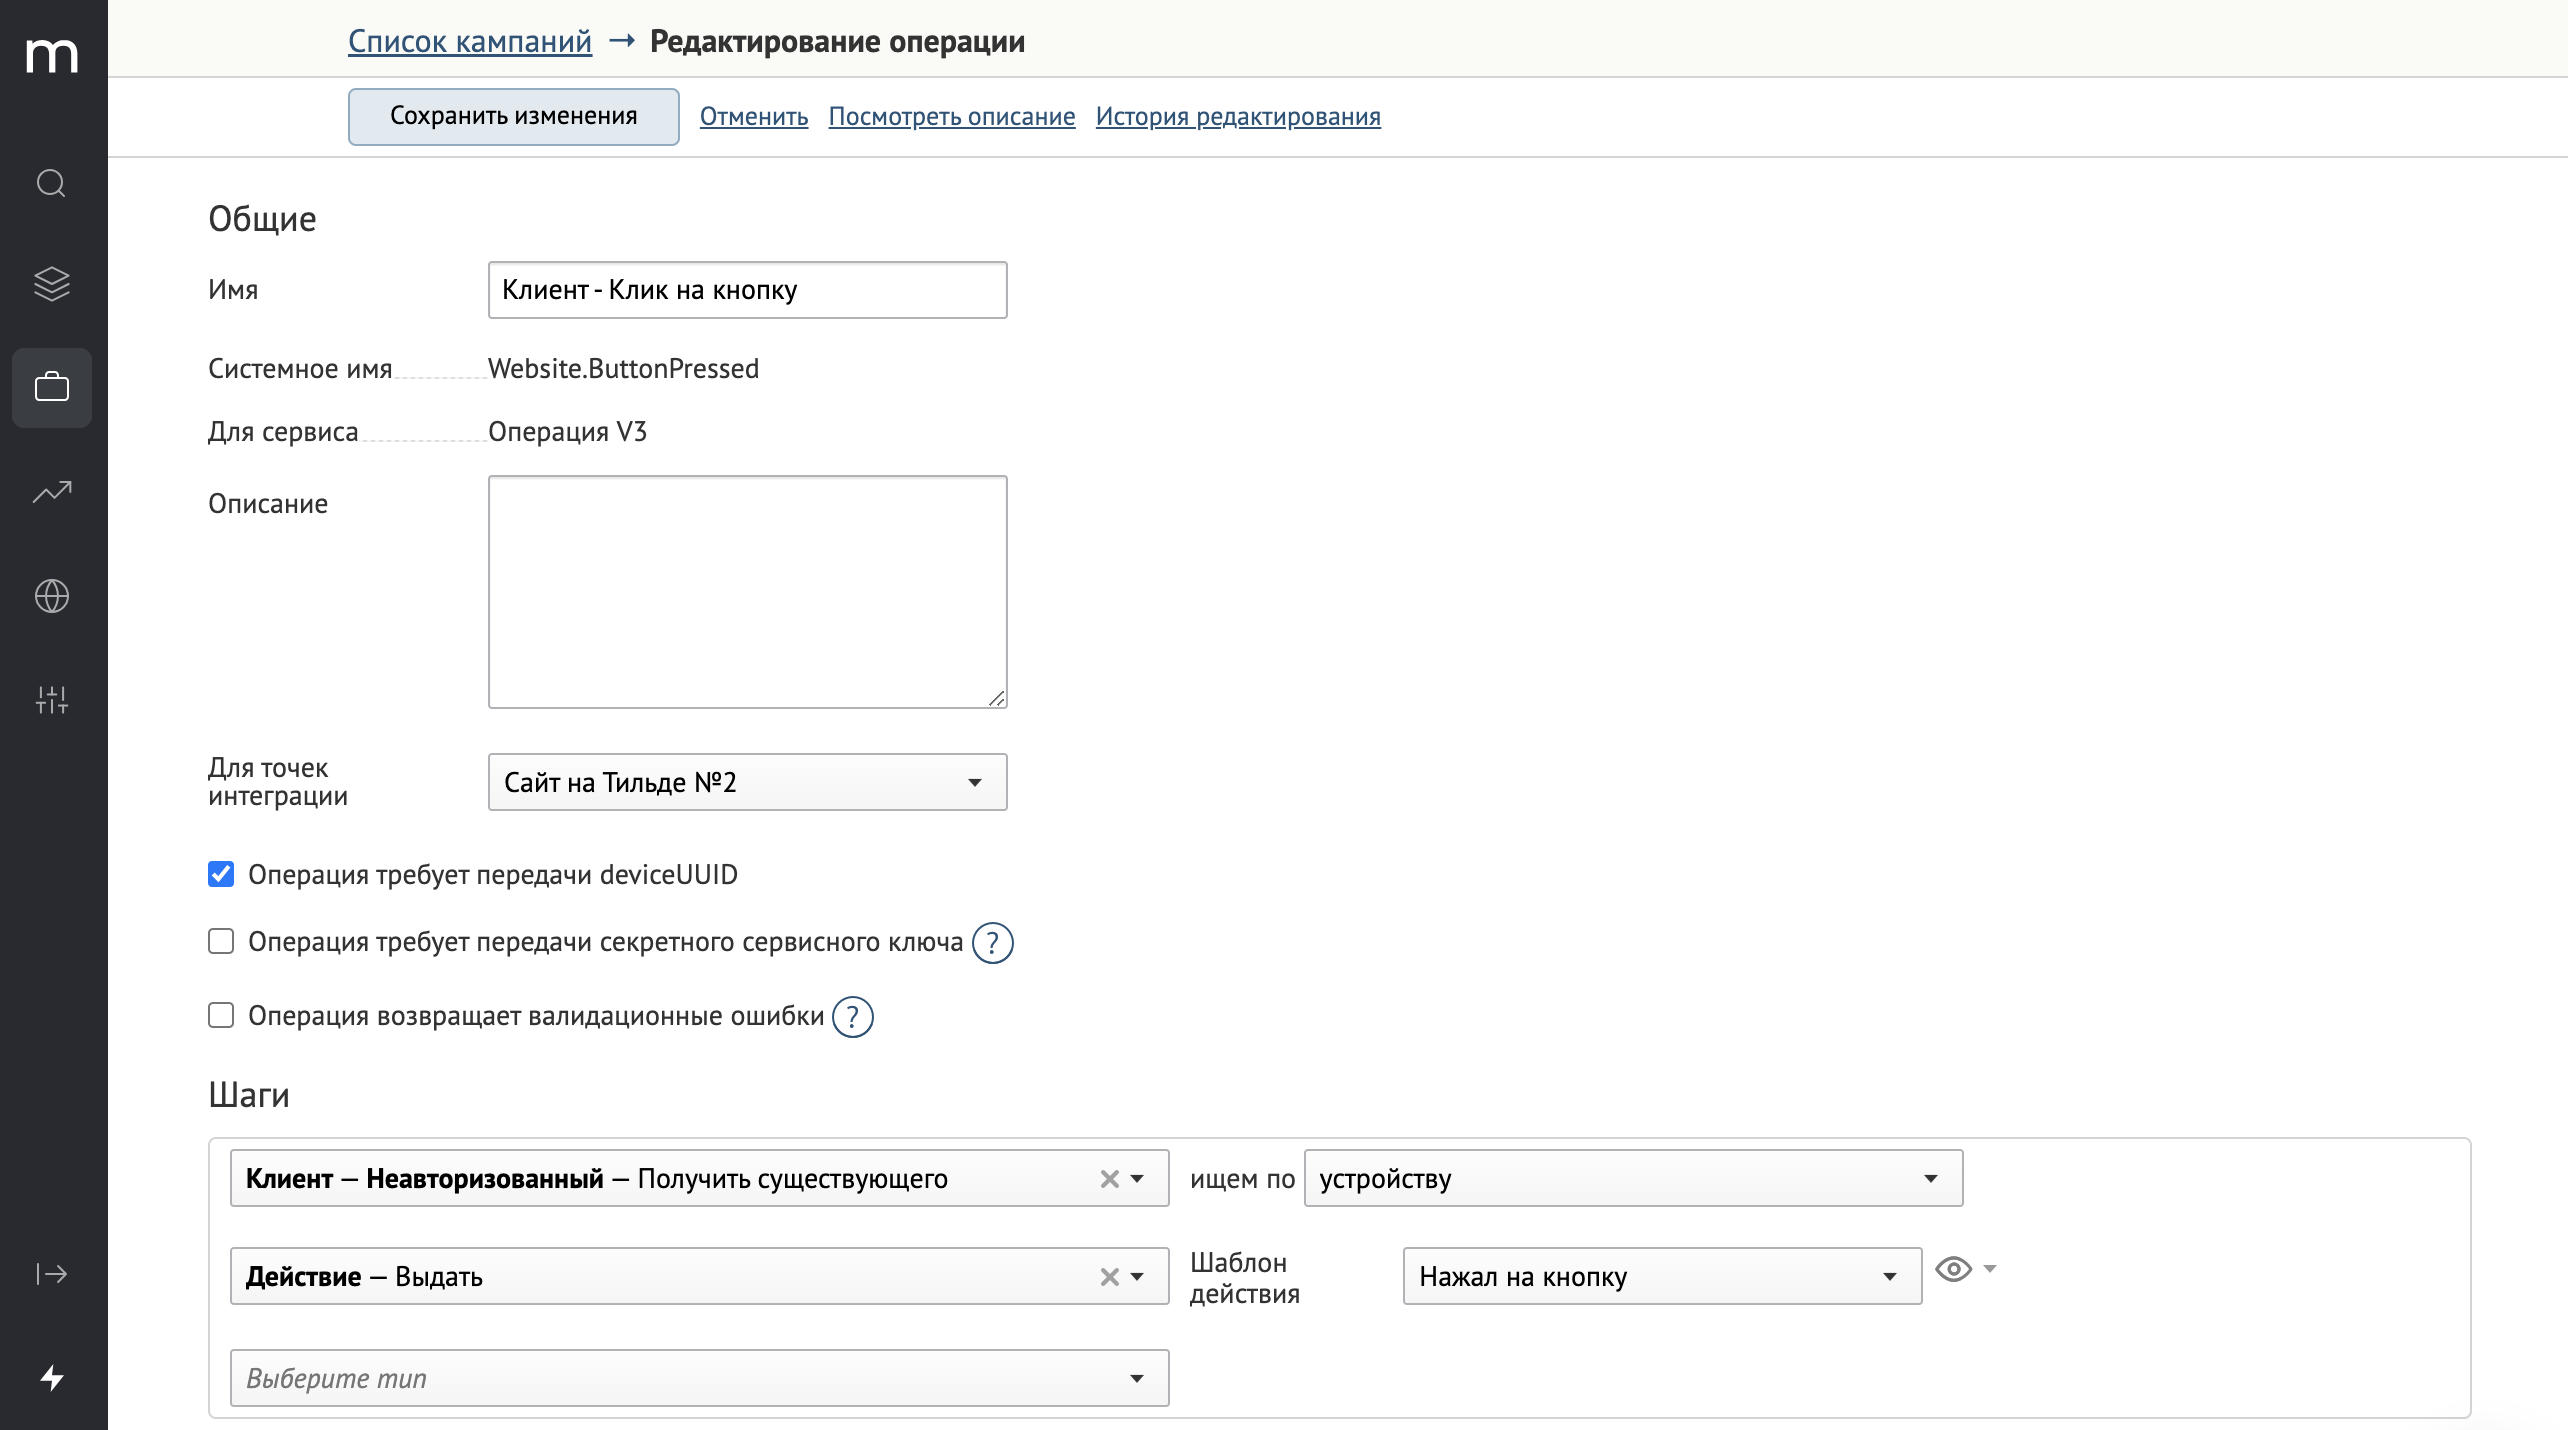Enable the validation errors checkbox
2568x1430 pixels.
pyautogui.click(x=221, y=1015)
